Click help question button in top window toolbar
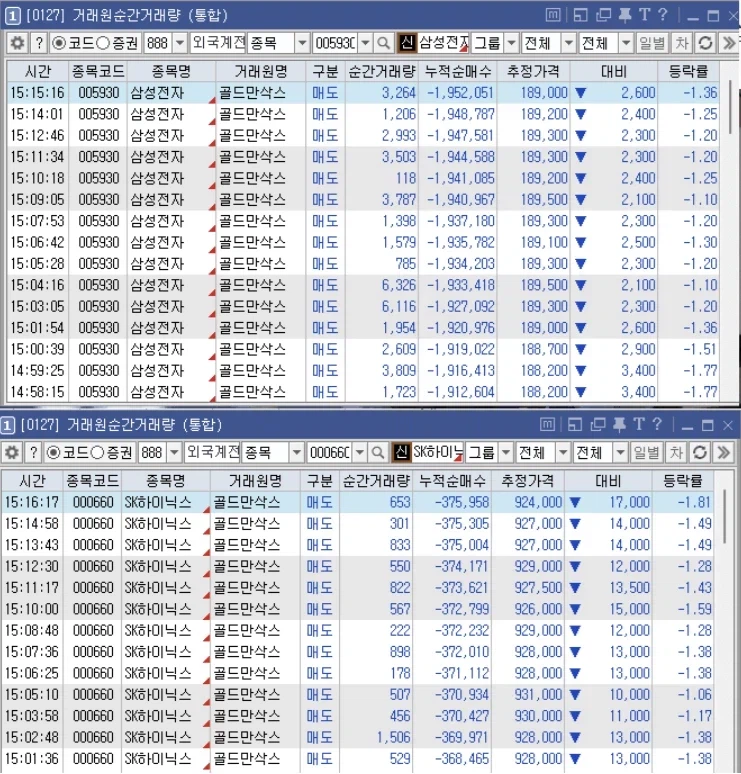Screen dimensions: 741x774 [39, 43]
